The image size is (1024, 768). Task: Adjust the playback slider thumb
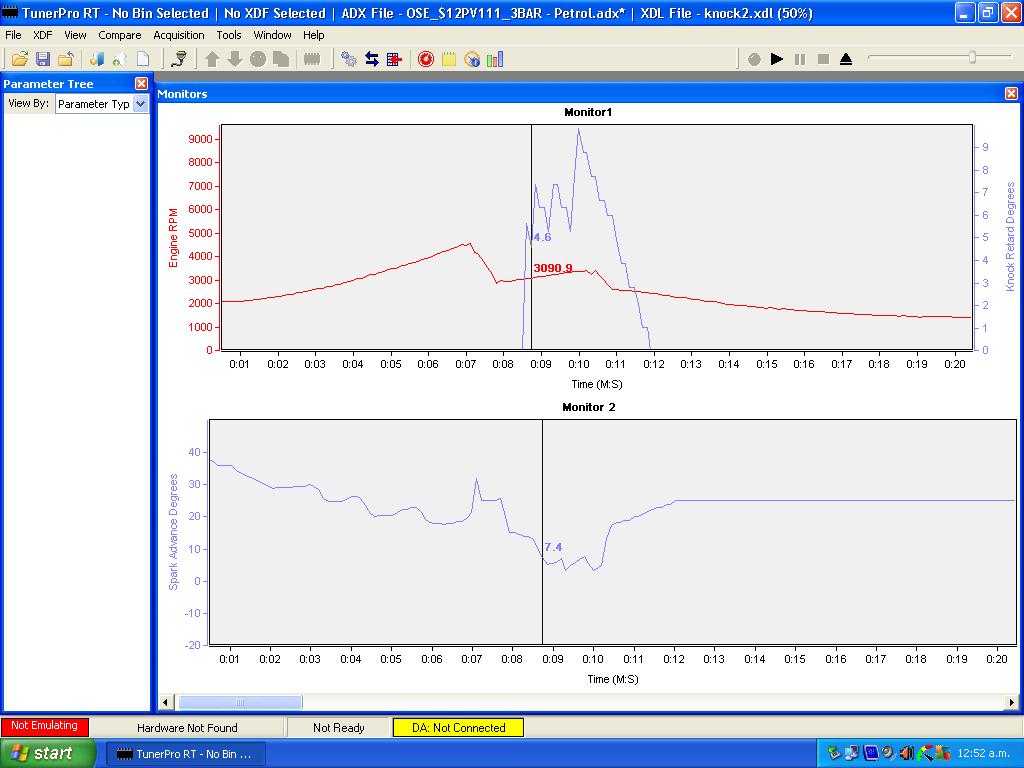click(x=972, y=57)
